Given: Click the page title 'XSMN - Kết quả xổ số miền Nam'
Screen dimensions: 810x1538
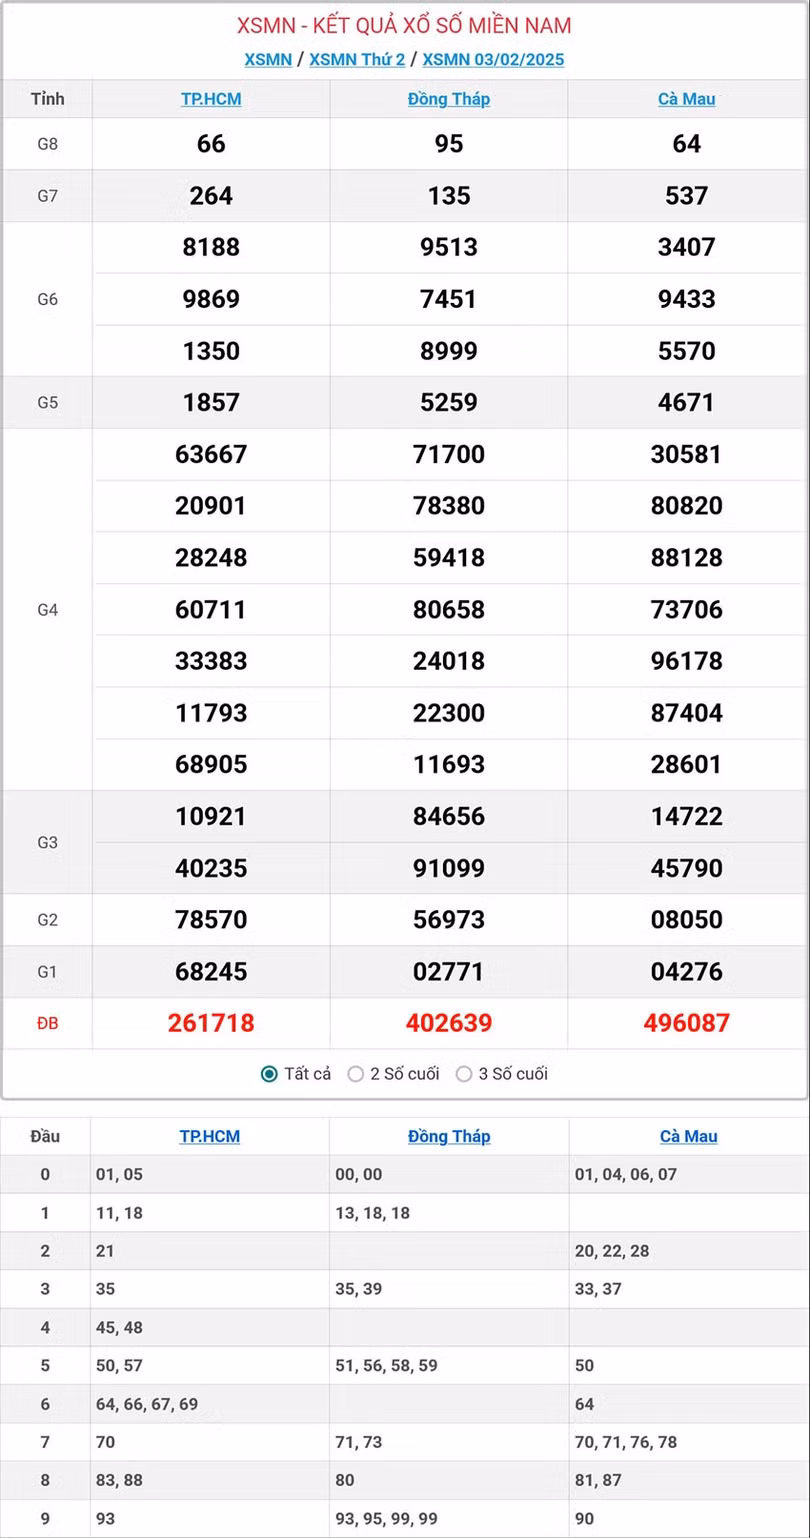Looking at the screenshot, I should (404, 26).
